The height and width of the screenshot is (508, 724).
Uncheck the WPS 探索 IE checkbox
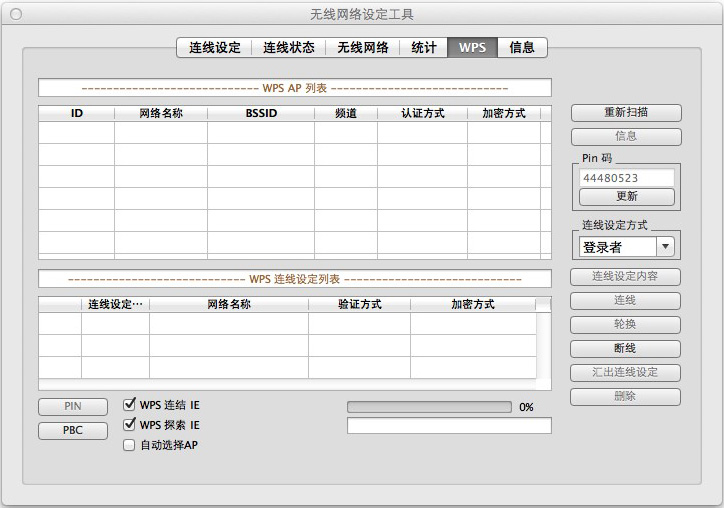(129, 425)
